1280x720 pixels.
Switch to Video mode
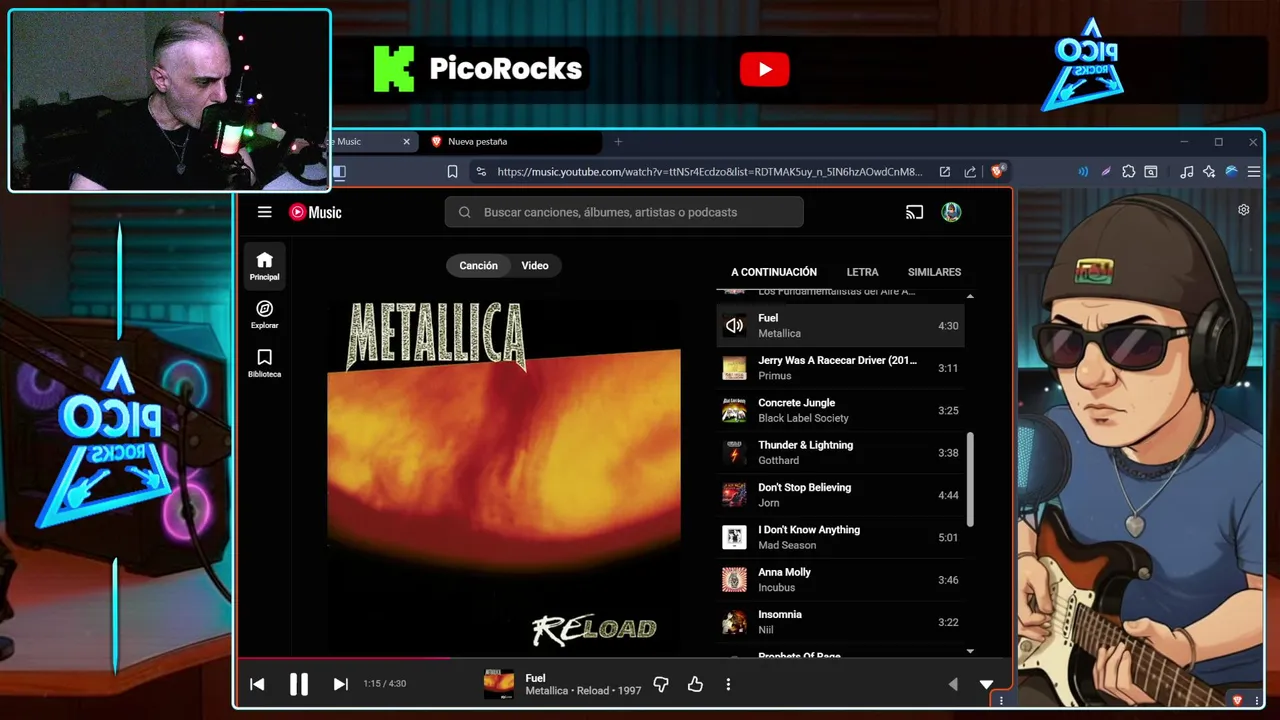pyautogui.click(x=535, y=266)
